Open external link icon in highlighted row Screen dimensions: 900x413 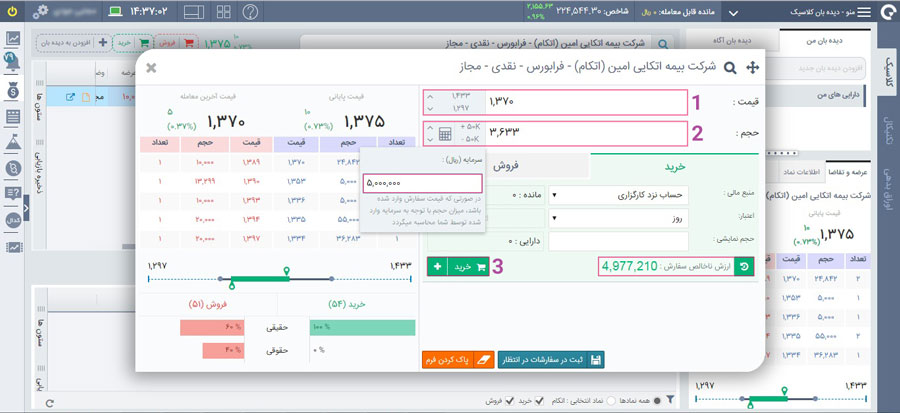point(71,97)
